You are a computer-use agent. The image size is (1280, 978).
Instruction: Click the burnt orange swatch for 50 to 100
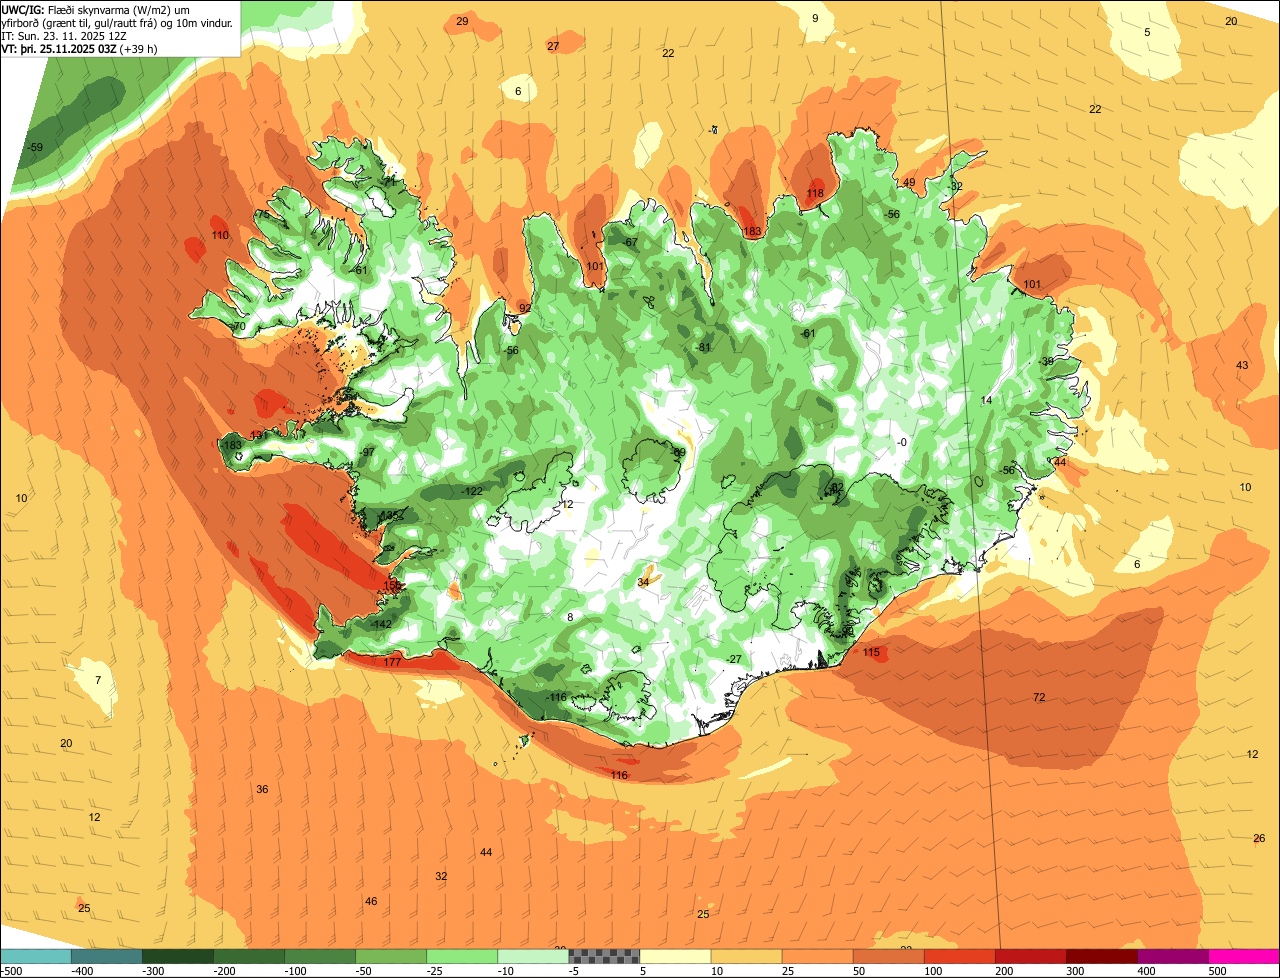coord(889,956)
